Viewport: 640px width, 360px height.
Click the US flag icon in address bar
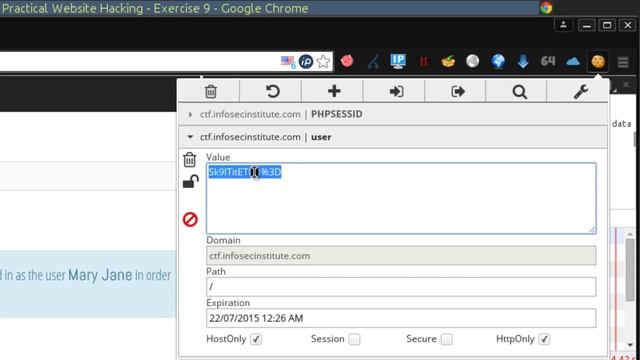[288, 62]
